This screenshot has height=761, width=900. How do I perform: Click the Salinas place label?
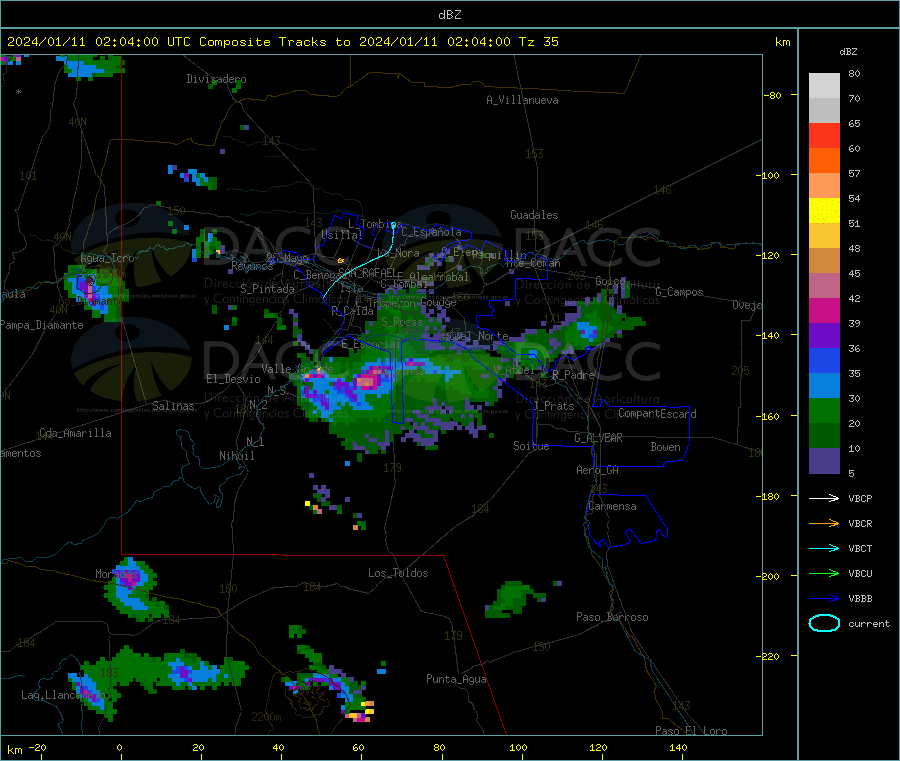coord(173,406)
